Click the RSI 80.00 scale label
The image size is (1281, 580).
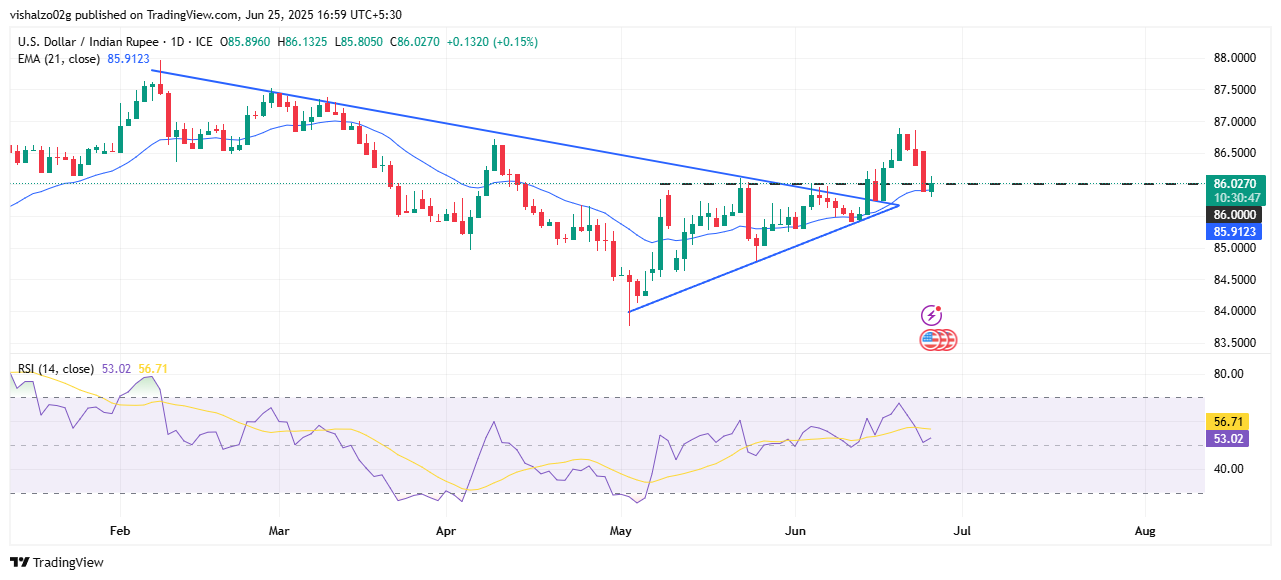pos(1229,374)
